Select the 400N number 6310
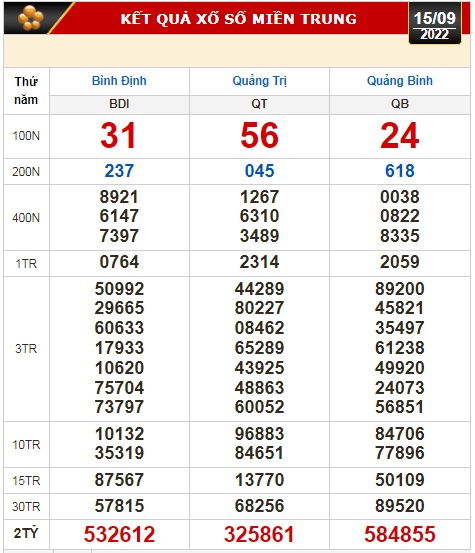 [x=259, y=216]
